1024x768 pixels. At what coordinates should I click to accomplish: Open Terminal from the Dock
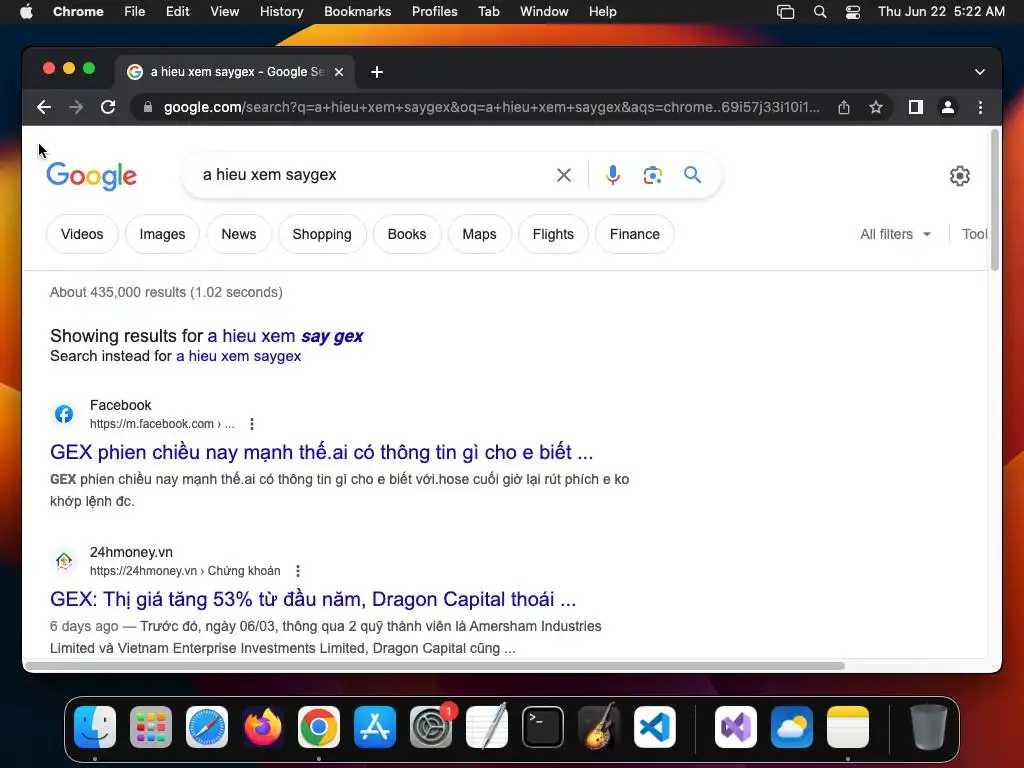point(543,727)
